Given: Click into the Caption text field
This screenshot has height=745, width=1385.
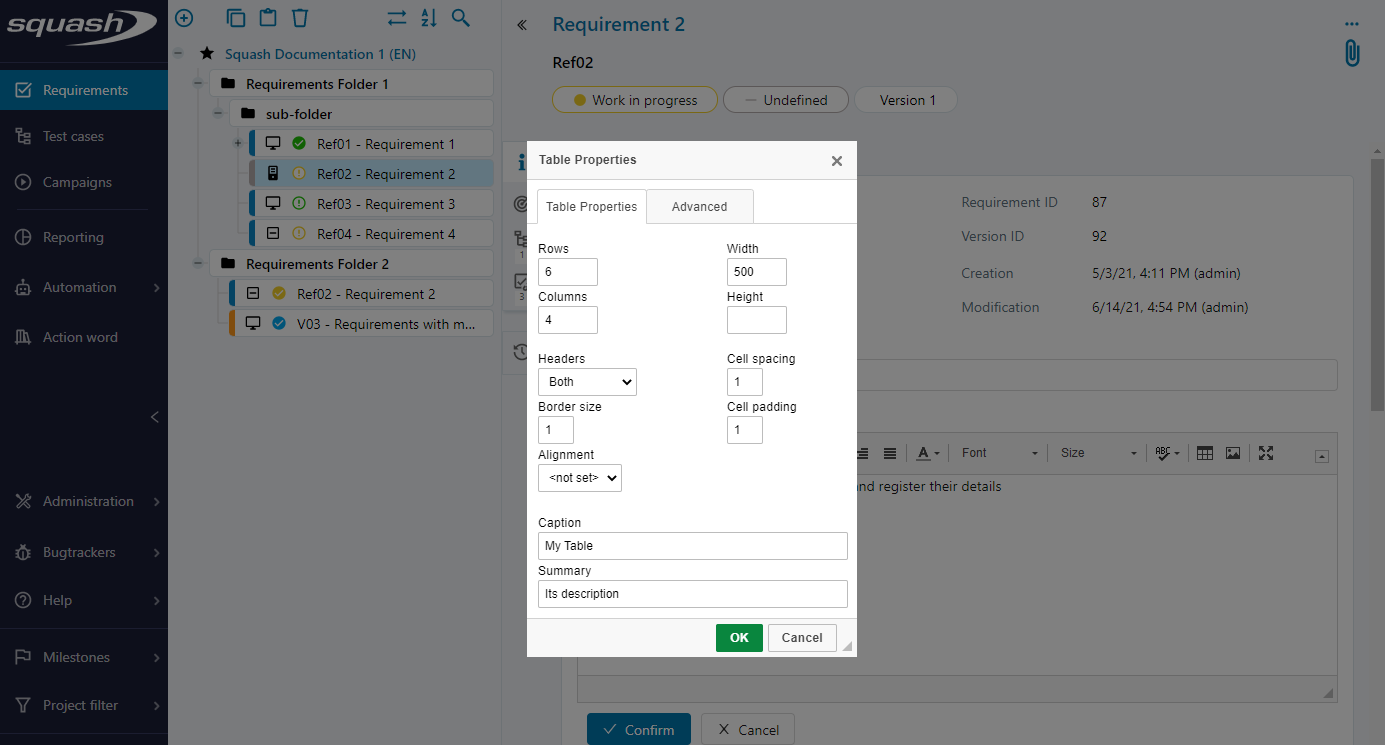Looking at the screenshot, I should pos(692,546).
